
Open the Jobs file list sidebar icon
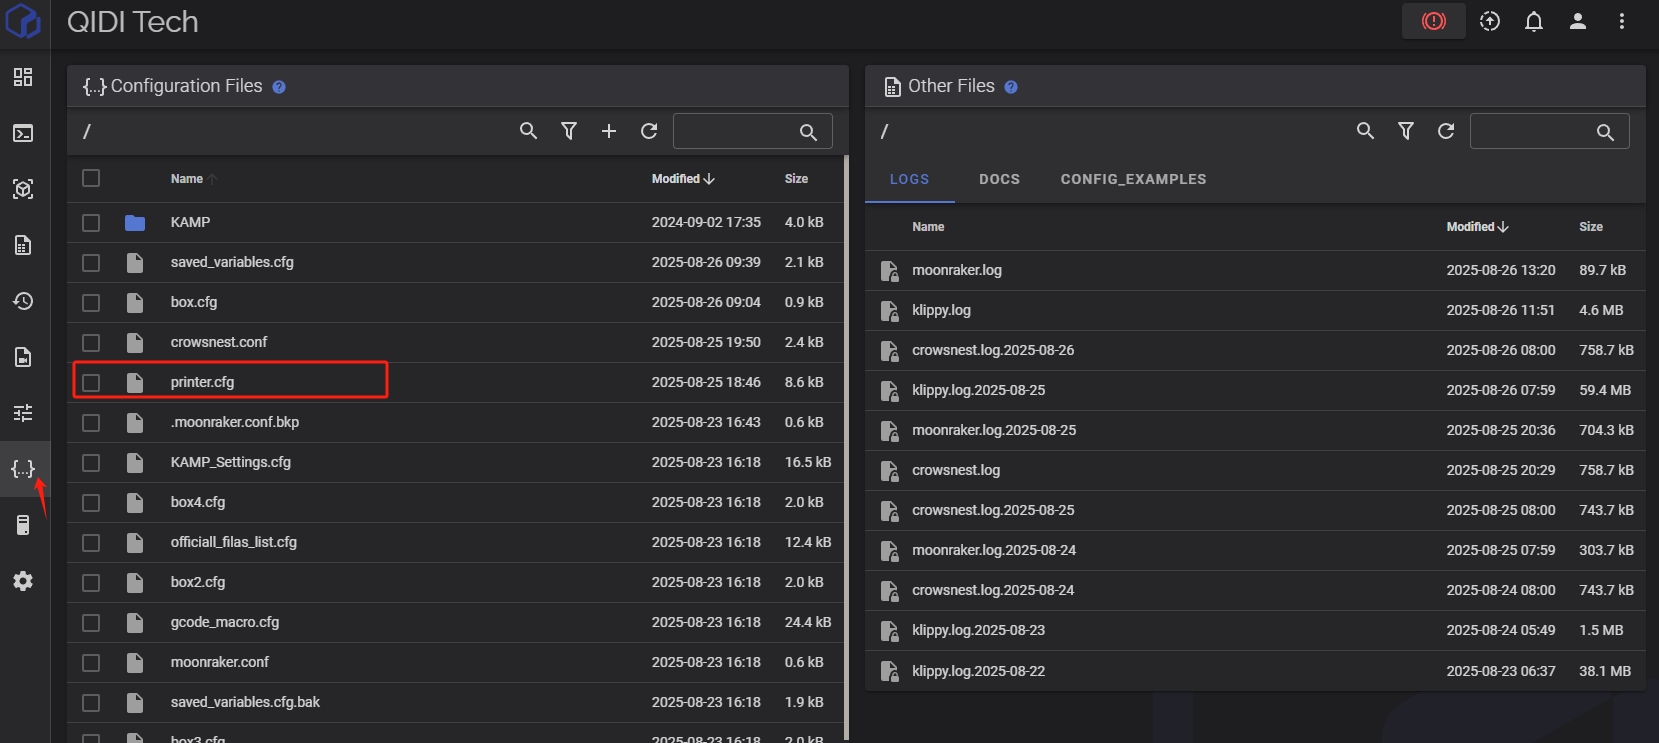(23, 245)
